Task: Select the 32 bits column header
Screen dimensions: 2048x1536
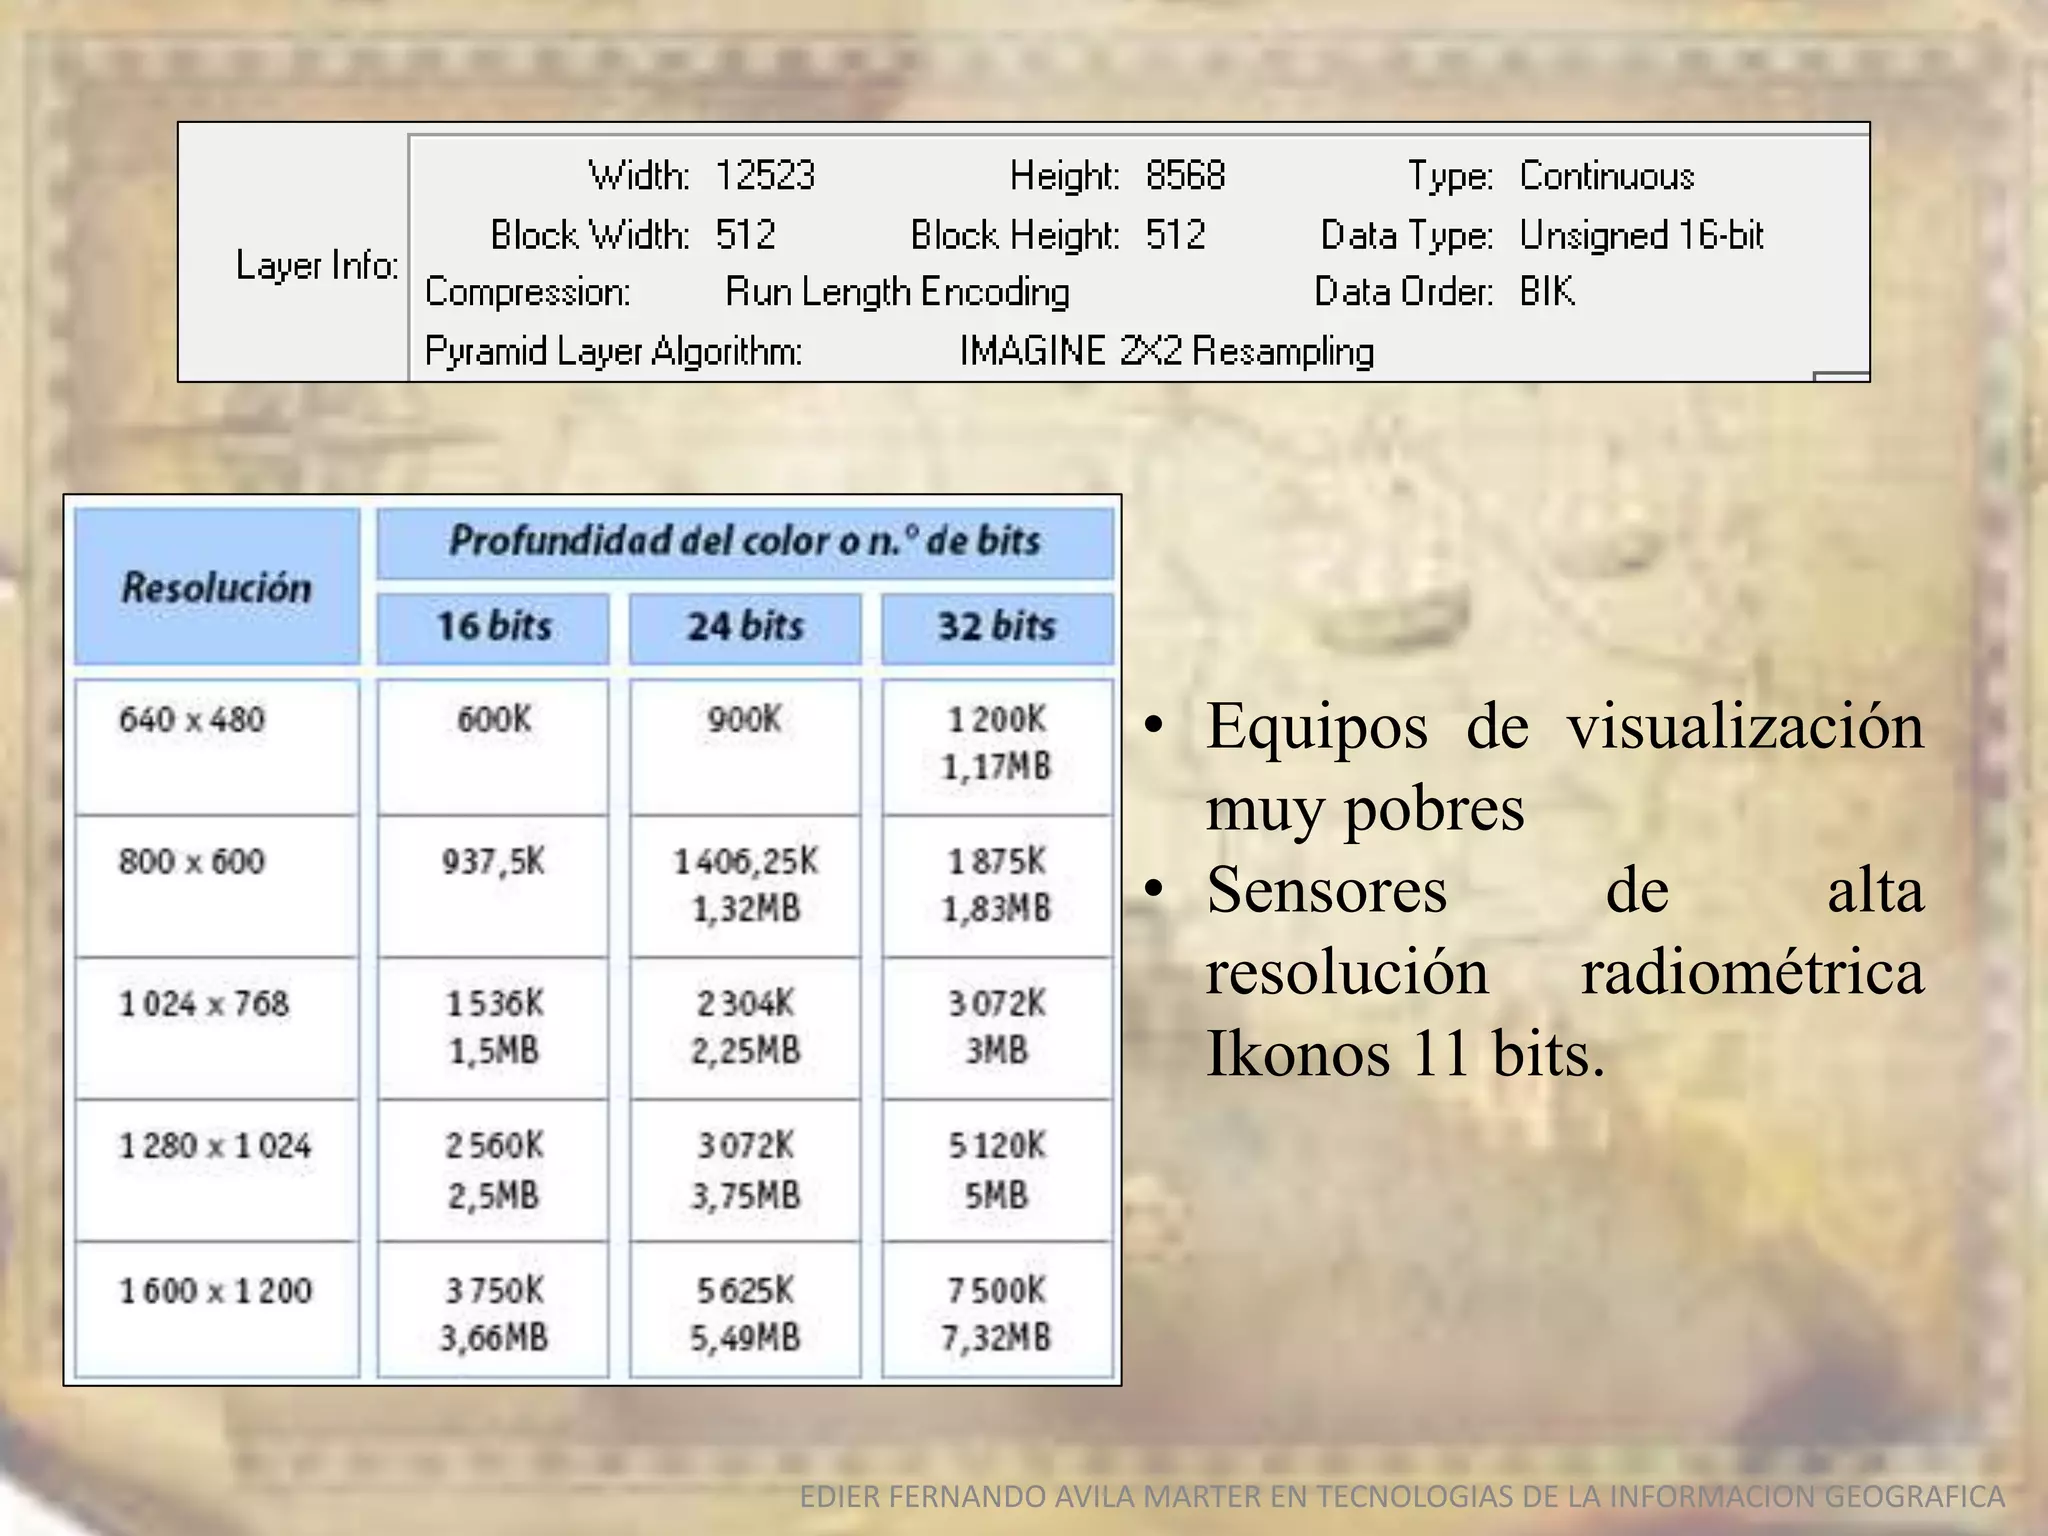Action: click(997, 628)
